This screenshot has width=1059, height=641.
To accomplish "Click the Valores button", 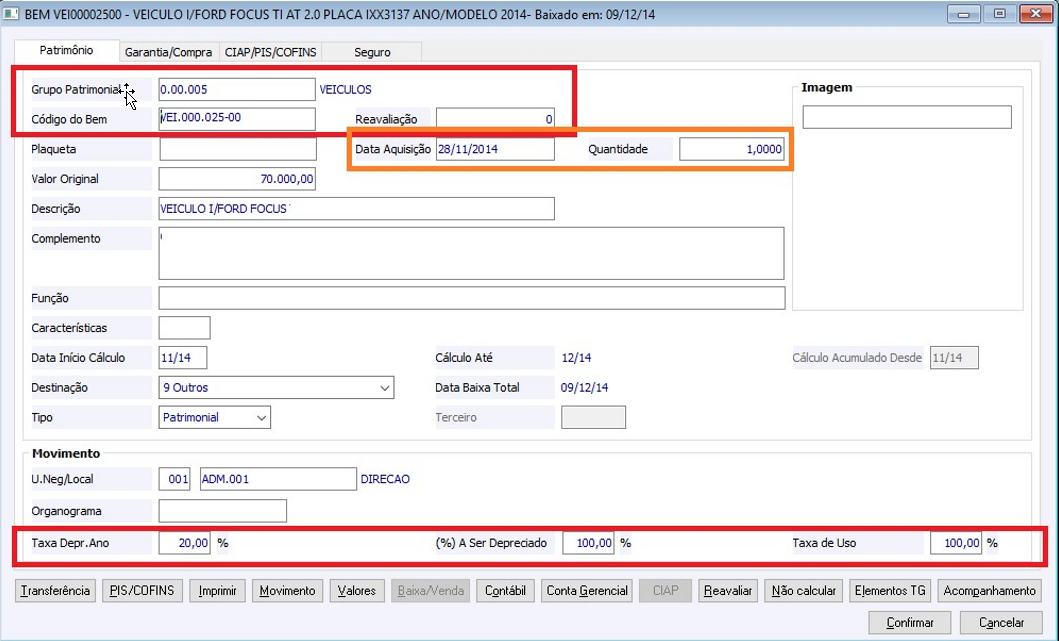I will click(x=357, y=590).
